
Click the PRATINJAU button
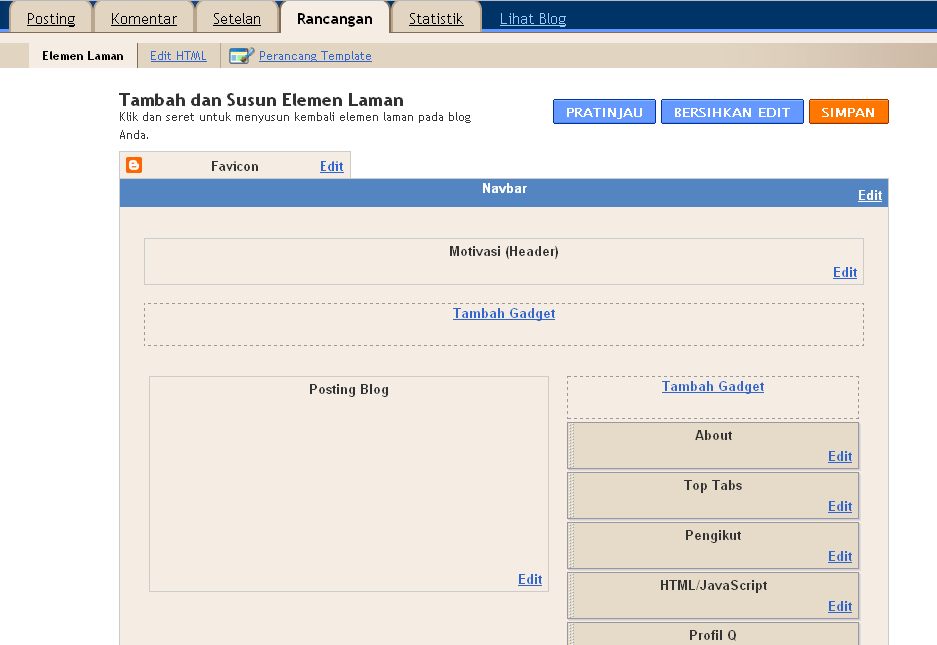(x=604, y=112)
